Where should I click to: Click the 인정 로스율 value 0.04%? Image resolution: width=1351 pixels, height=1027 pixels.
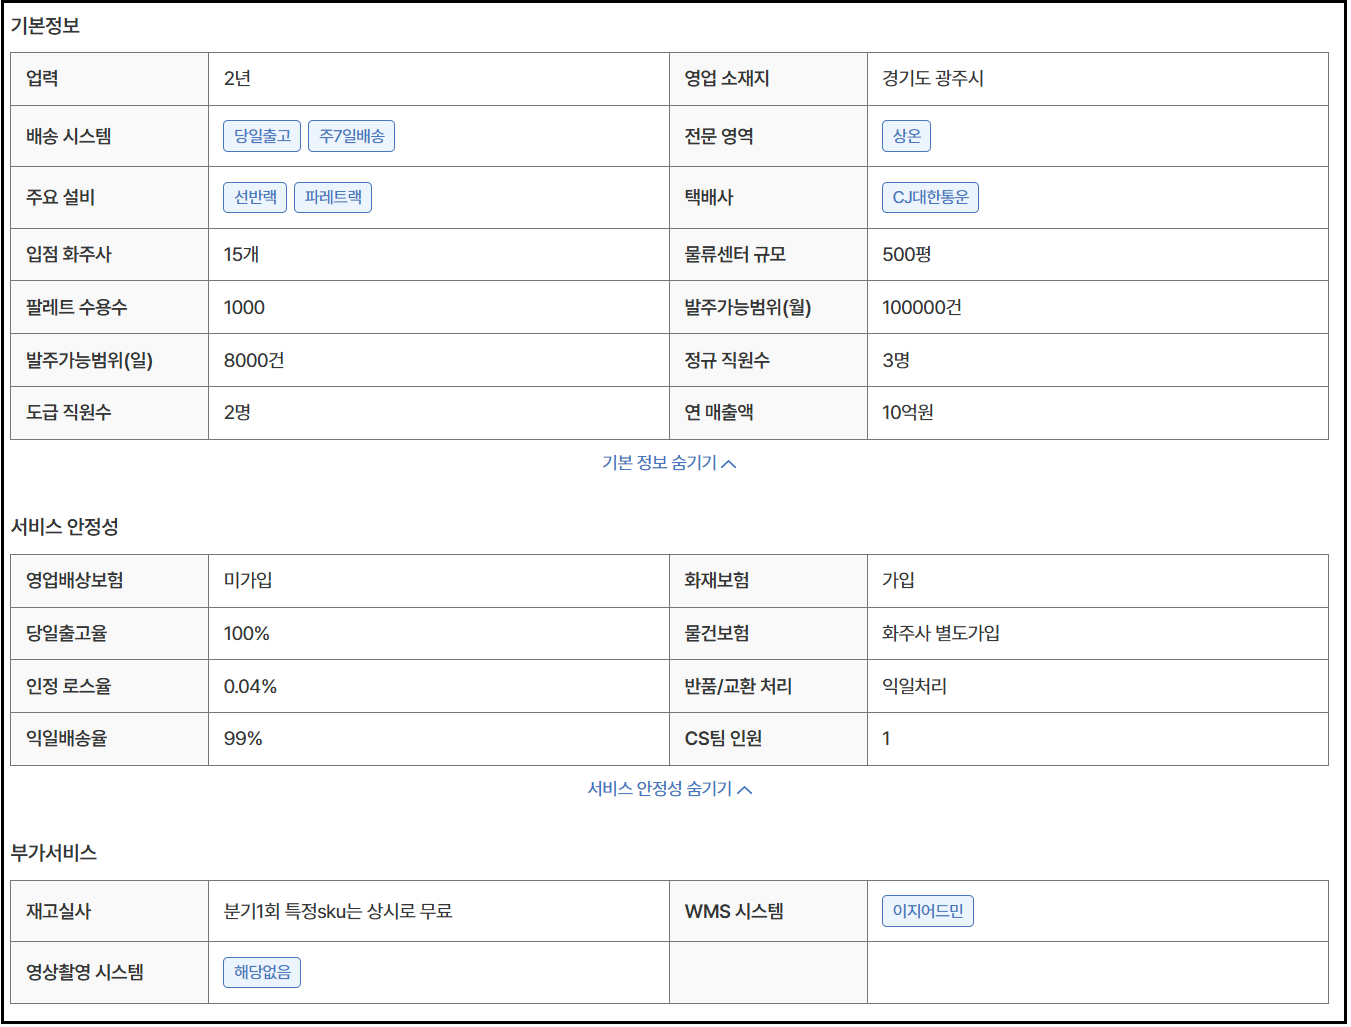click(250, 687)
